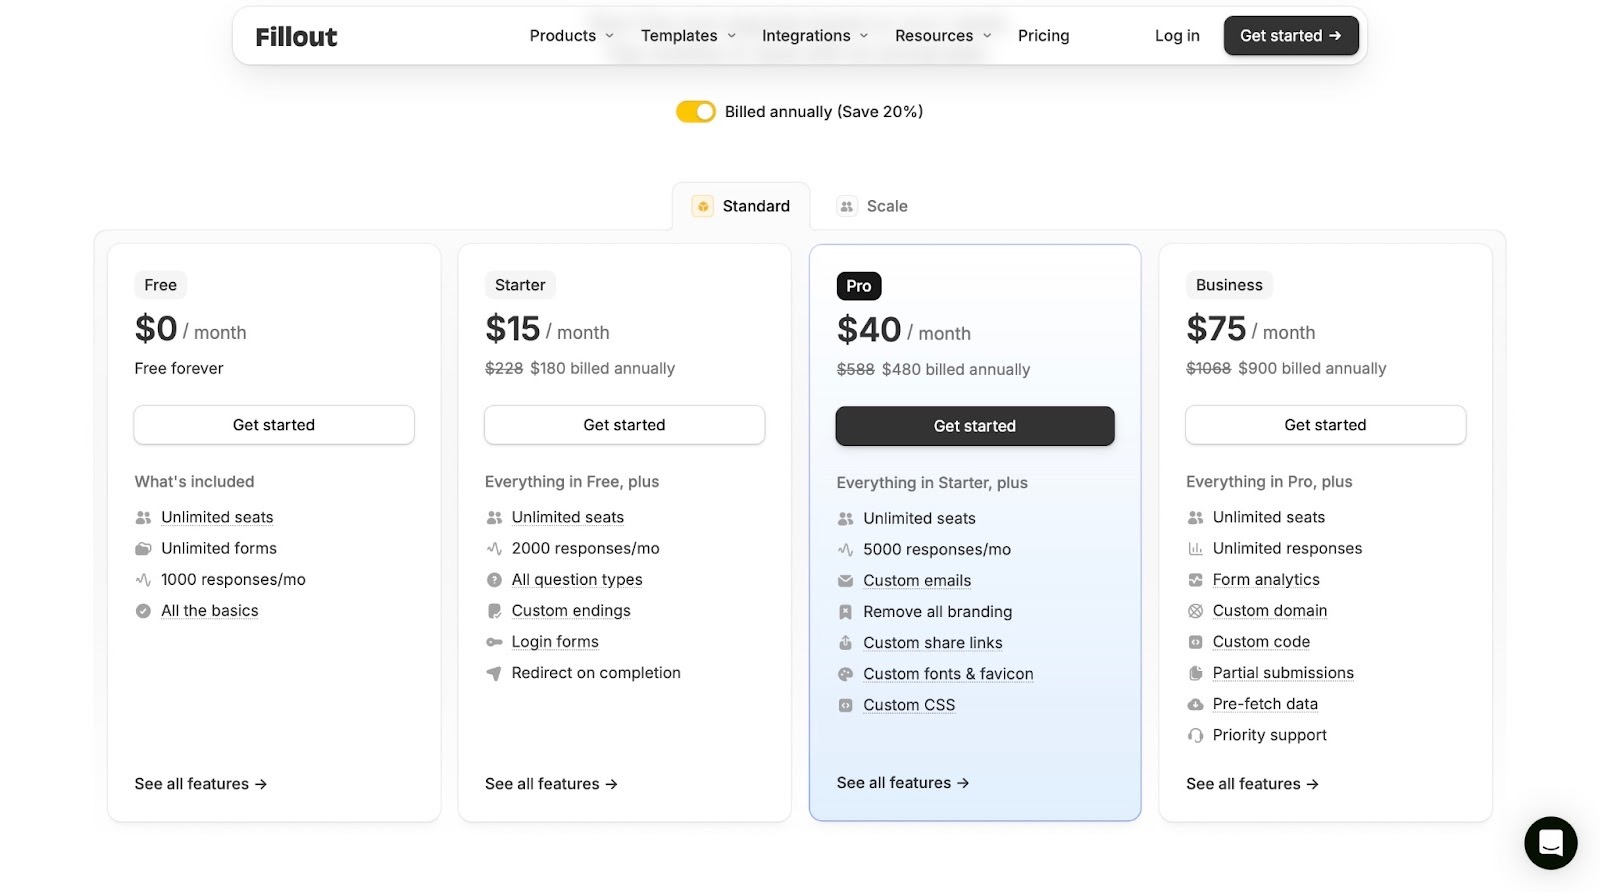The height and width of the screenshot is (892, 1600).
Task: Click the Custom domain globe icon
Action: pyautogui.click(x=1195, y=611)
